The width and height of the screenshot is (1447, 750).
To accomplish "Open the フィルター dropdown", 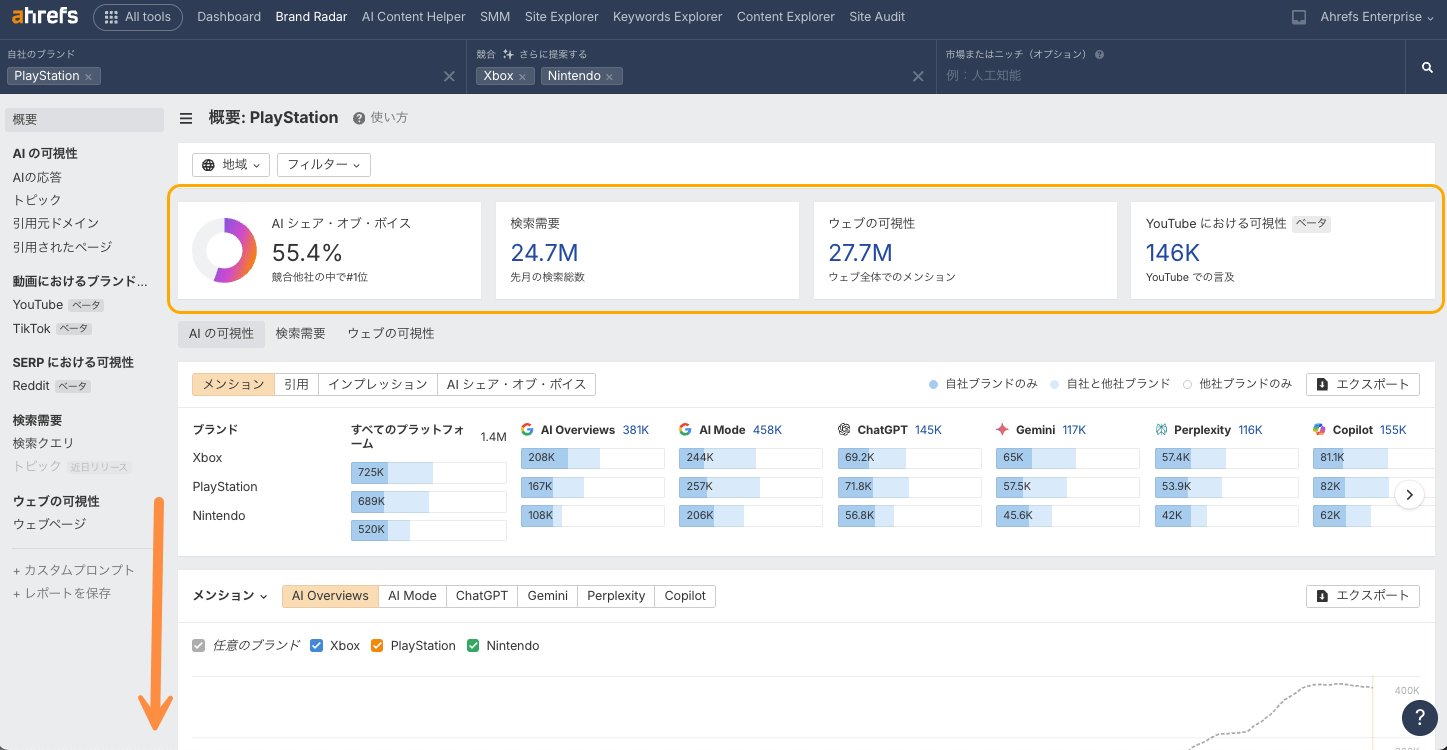I will click(x=324, y=165).
